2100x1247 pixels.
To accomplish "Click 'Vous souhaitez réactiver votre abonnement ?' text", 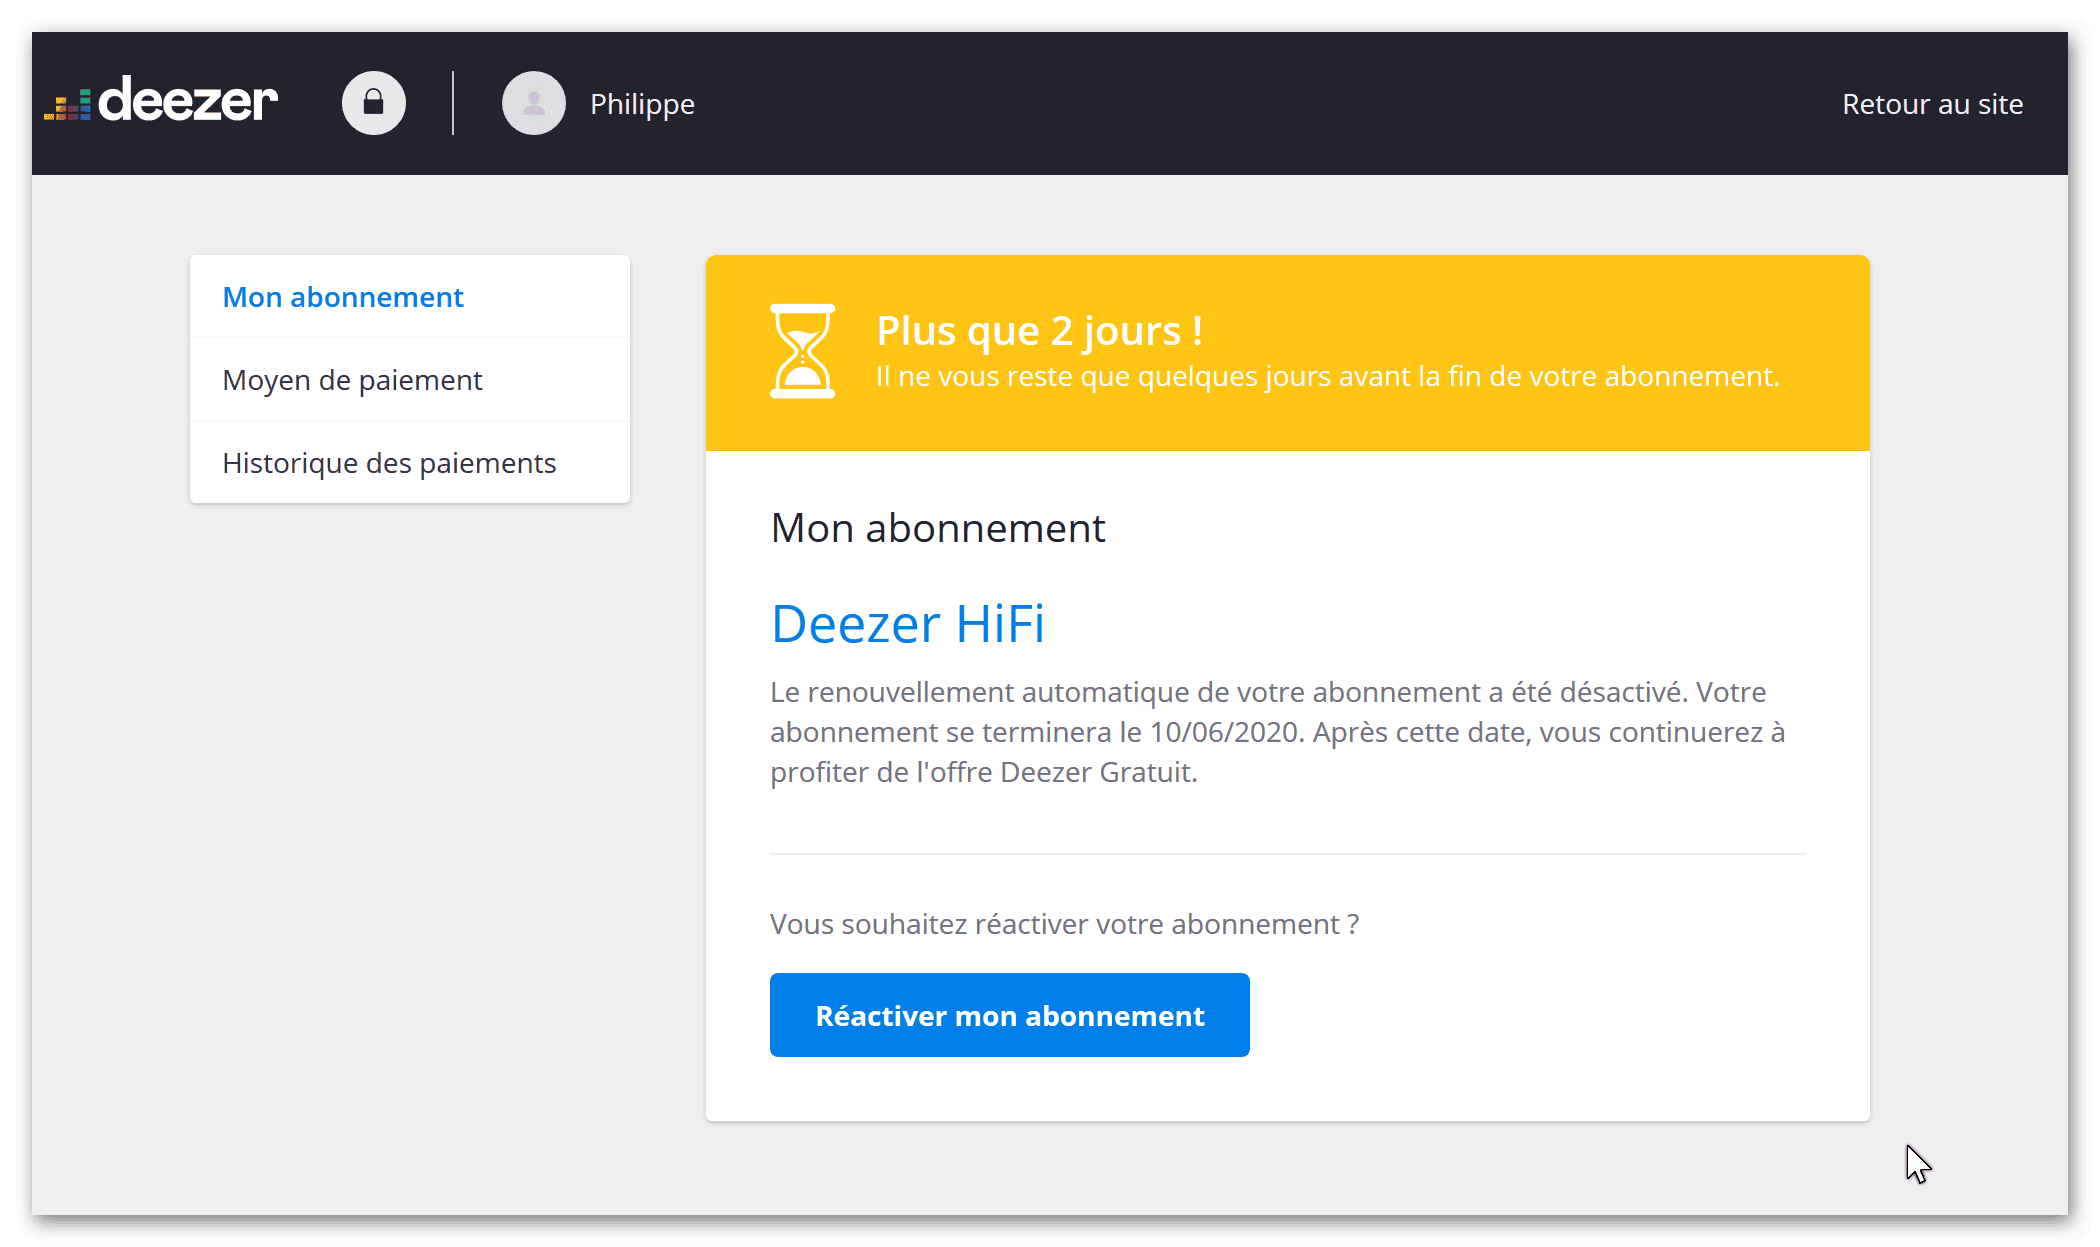I will coord(1065,924).
